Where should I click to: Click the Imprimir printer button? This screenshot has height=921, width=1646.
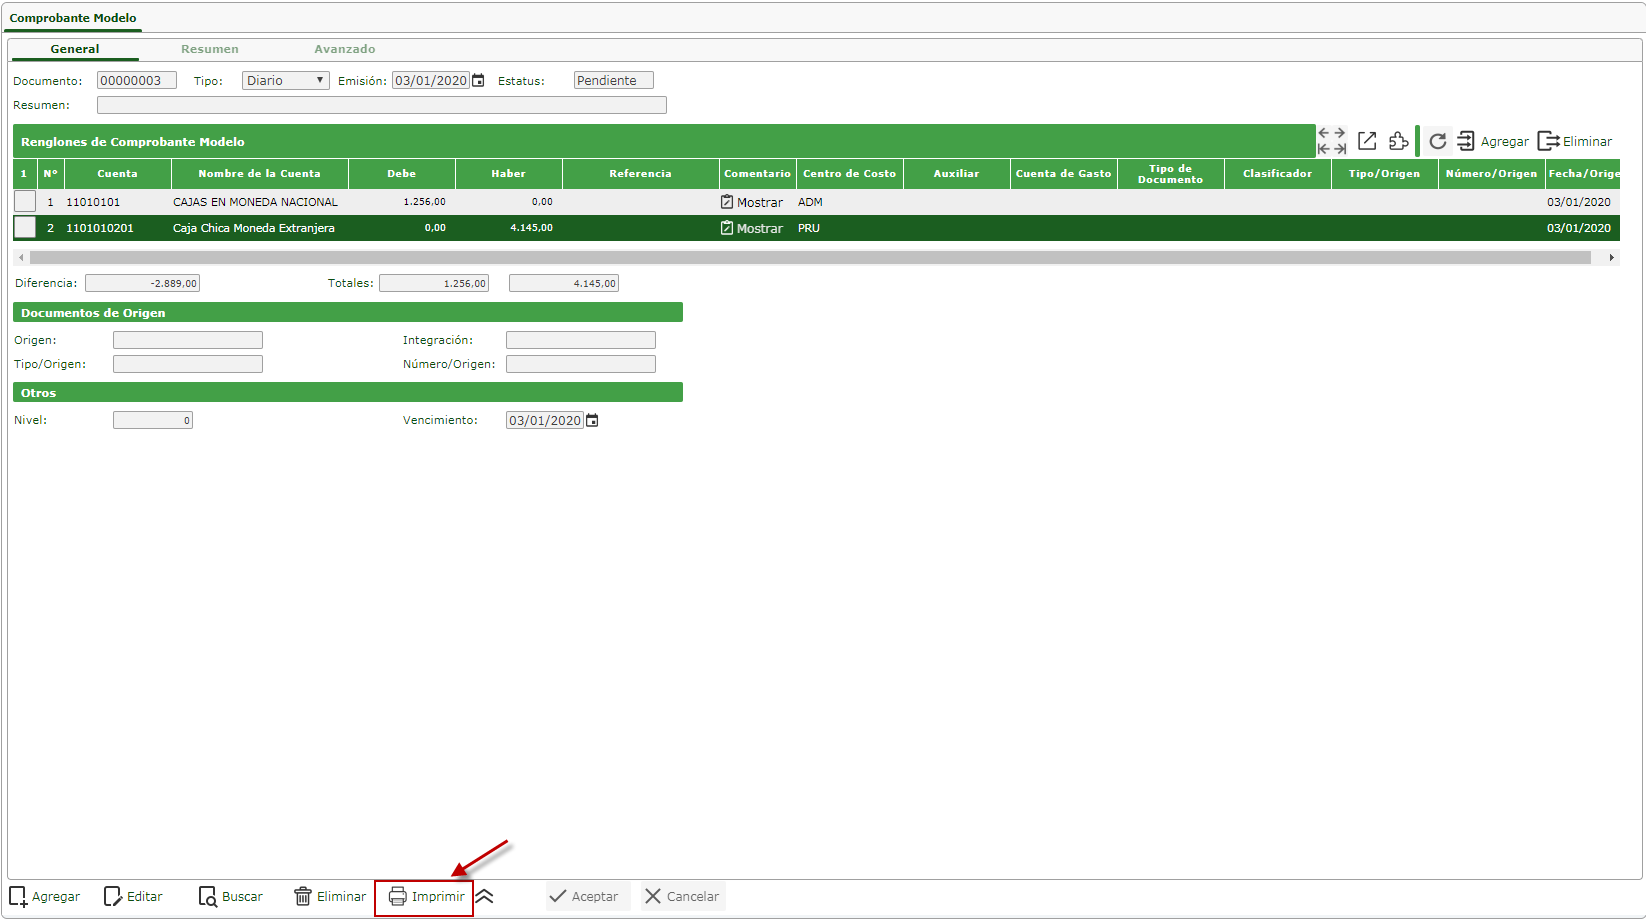click(x=426, y=897)
